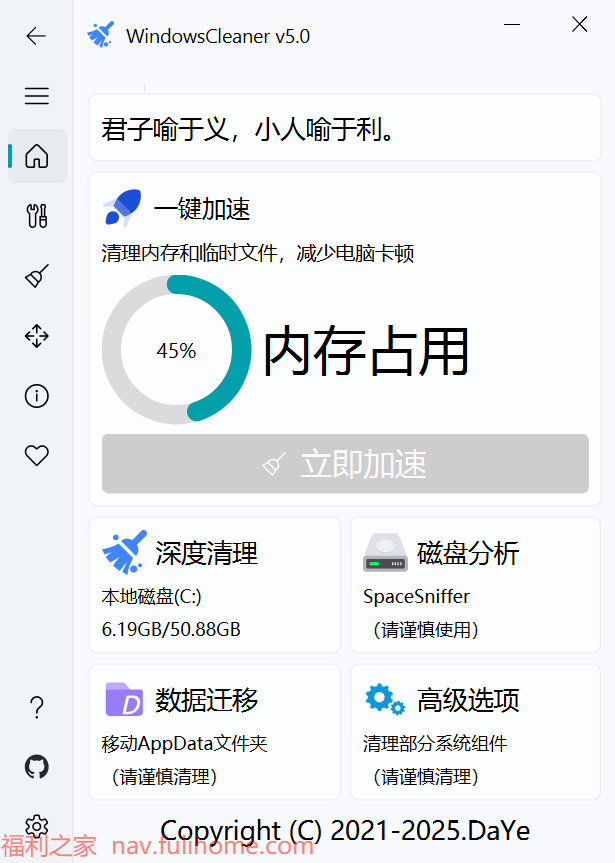This screenshot has width=615, height=863.
Task: Click the 一键加速 heading
Action: [x=202, y=209]
